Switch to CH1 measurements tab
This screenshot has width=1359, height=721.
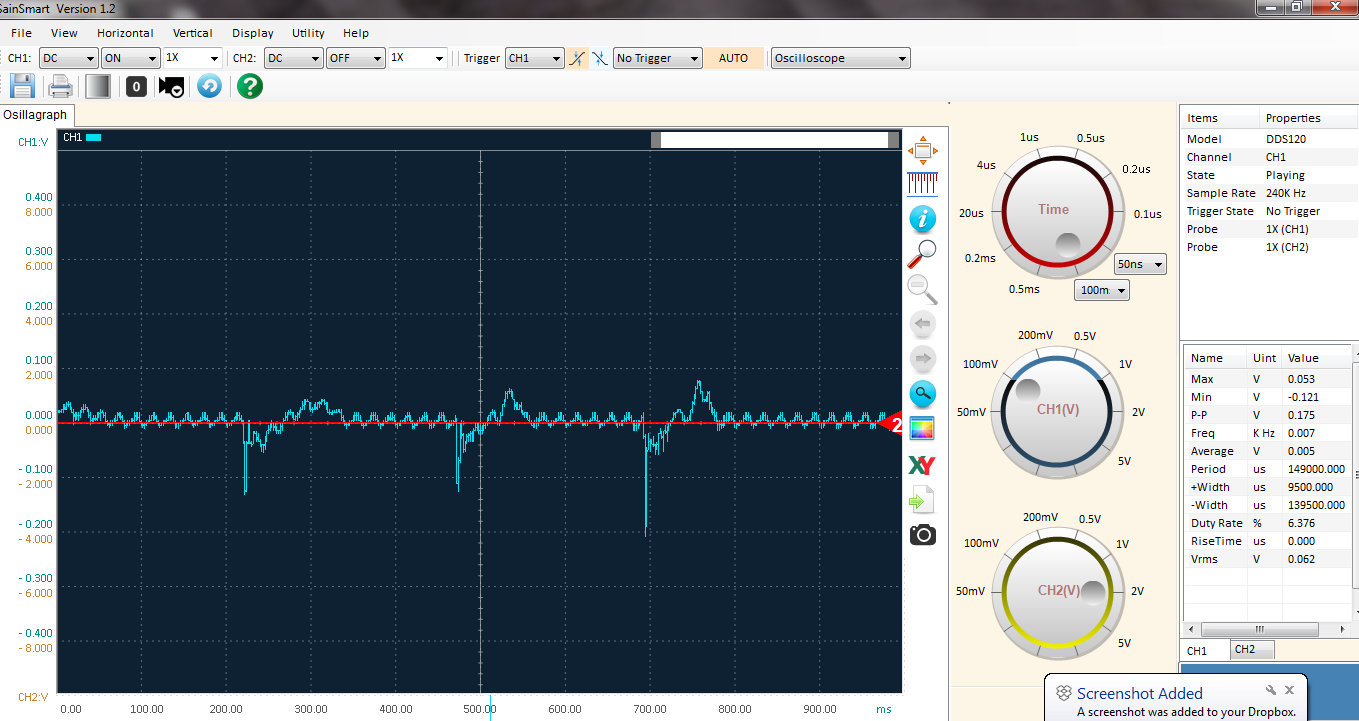(1205, 650)
